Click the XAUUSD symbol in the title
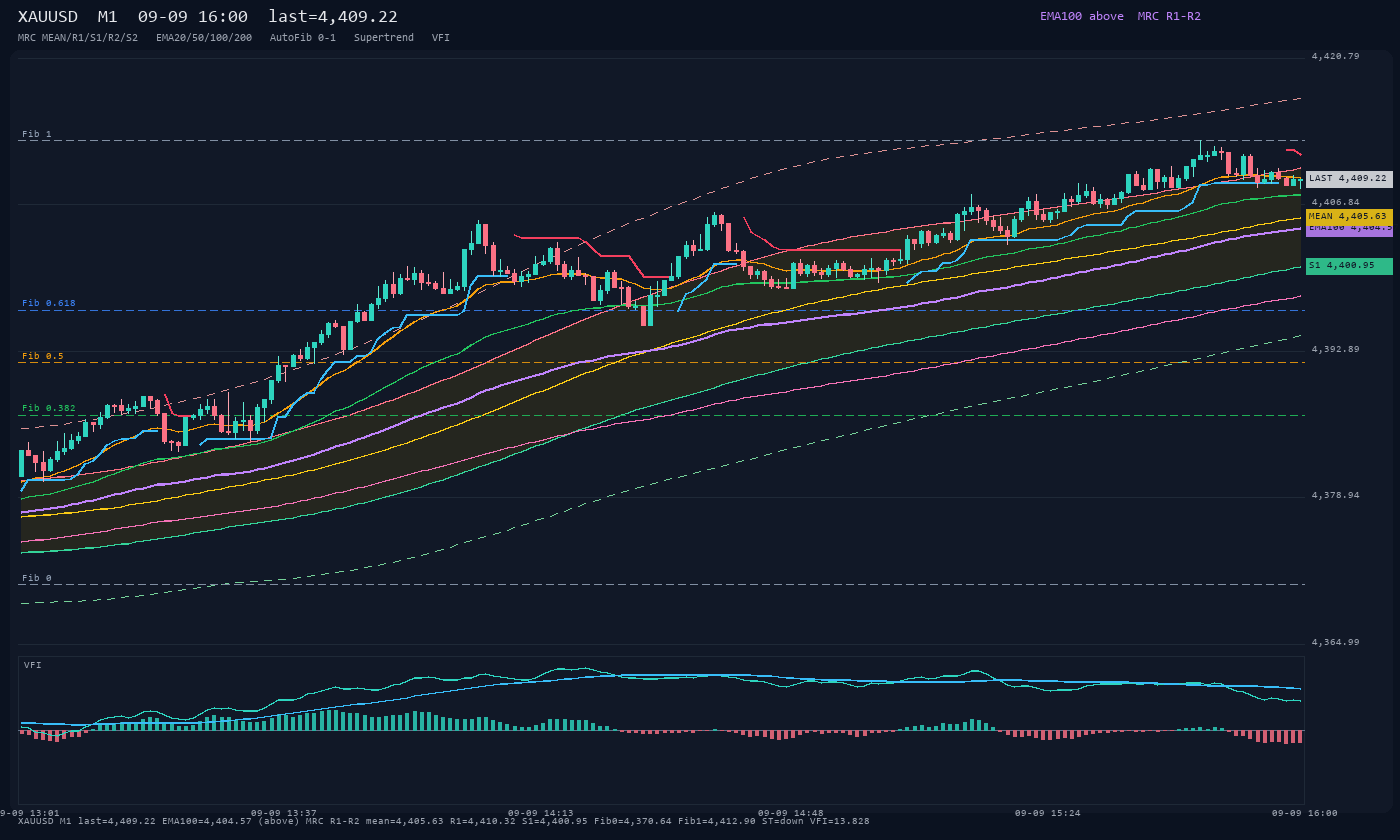1400x840 pixels. click(x=48, y=17)
